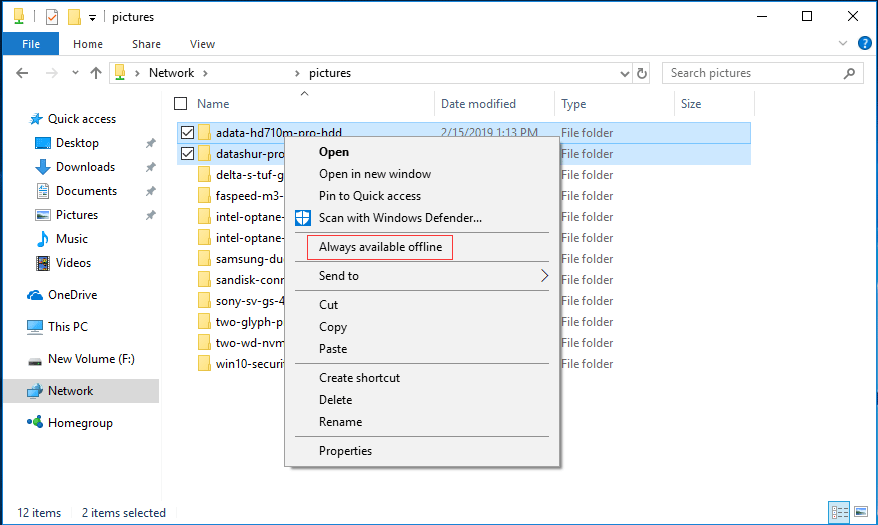Click the pictures breadcrumb in address bar
This screenshot has width=878, height=525.
(x=330, y=73)
